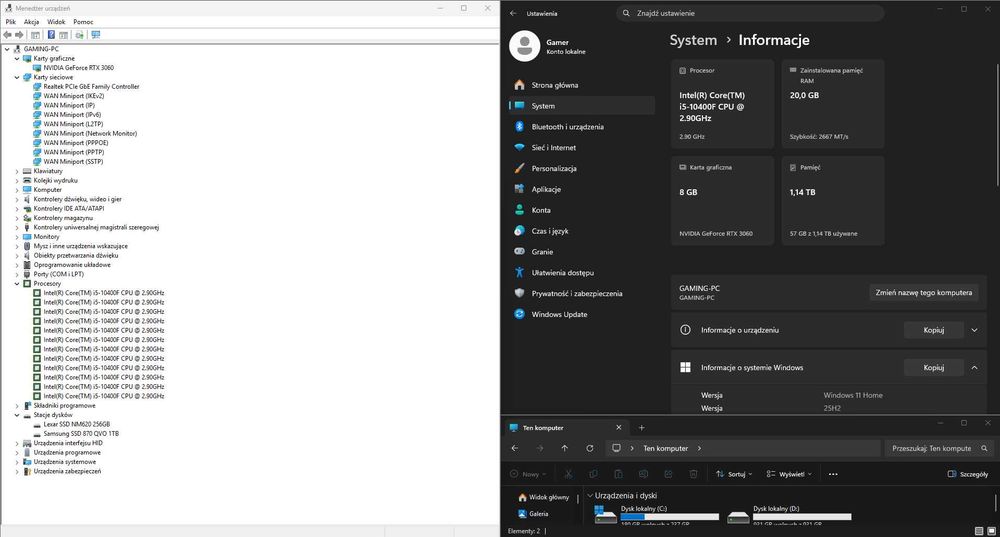
Task: Click the PC icon in the Explorer address bar
Action: coord(616,448)
